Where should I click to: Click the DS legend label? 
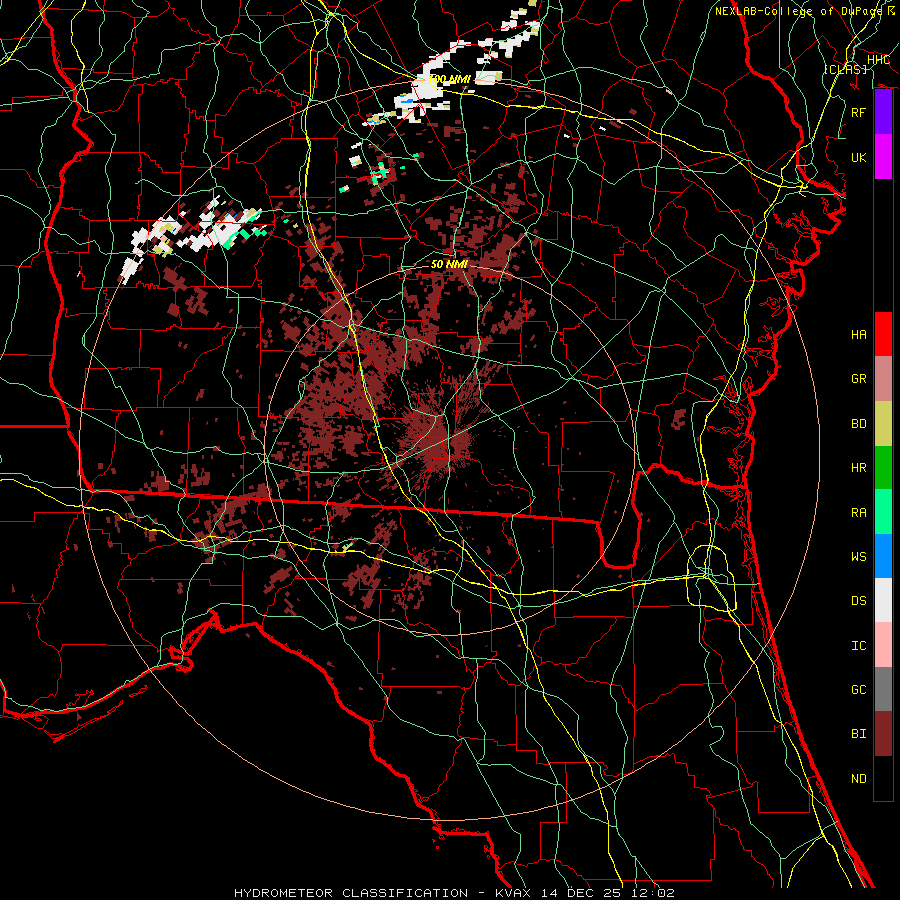click(859, 600)
